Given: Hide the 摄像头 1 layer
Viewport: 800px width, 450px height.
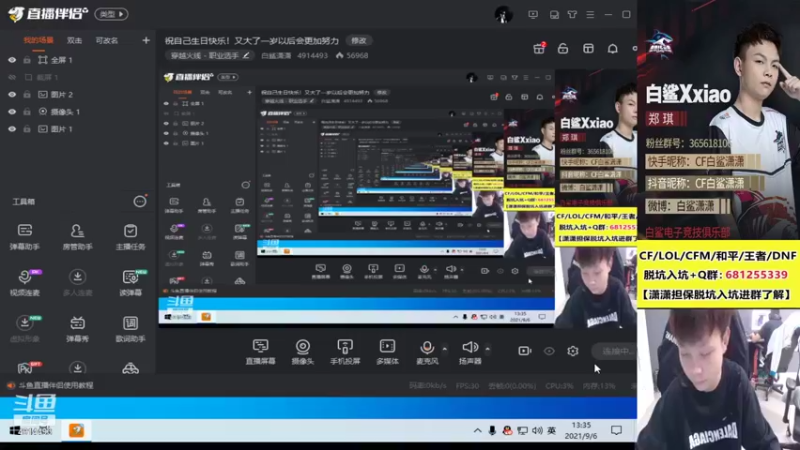Looking at the screenshot, I should coord(12,112).
